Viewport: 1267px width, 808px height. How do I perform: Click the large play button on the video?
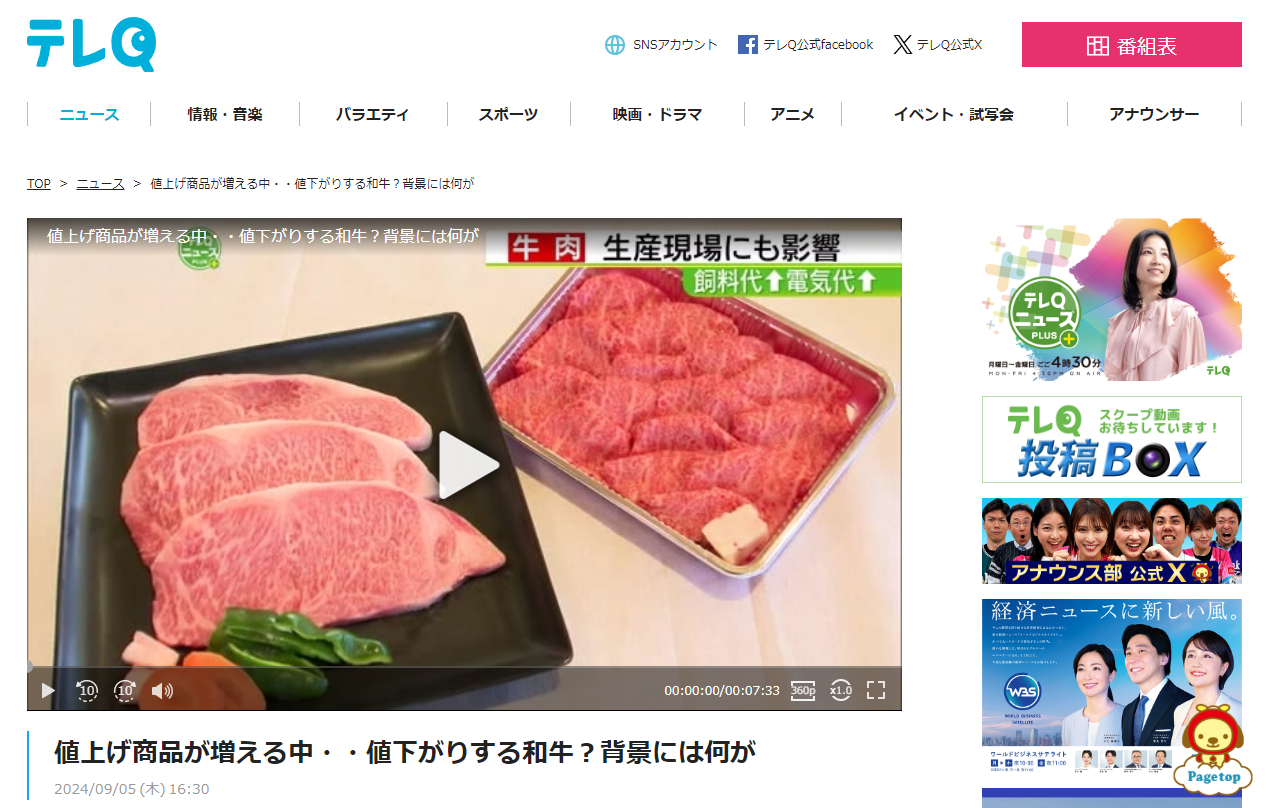click(468, 465)
